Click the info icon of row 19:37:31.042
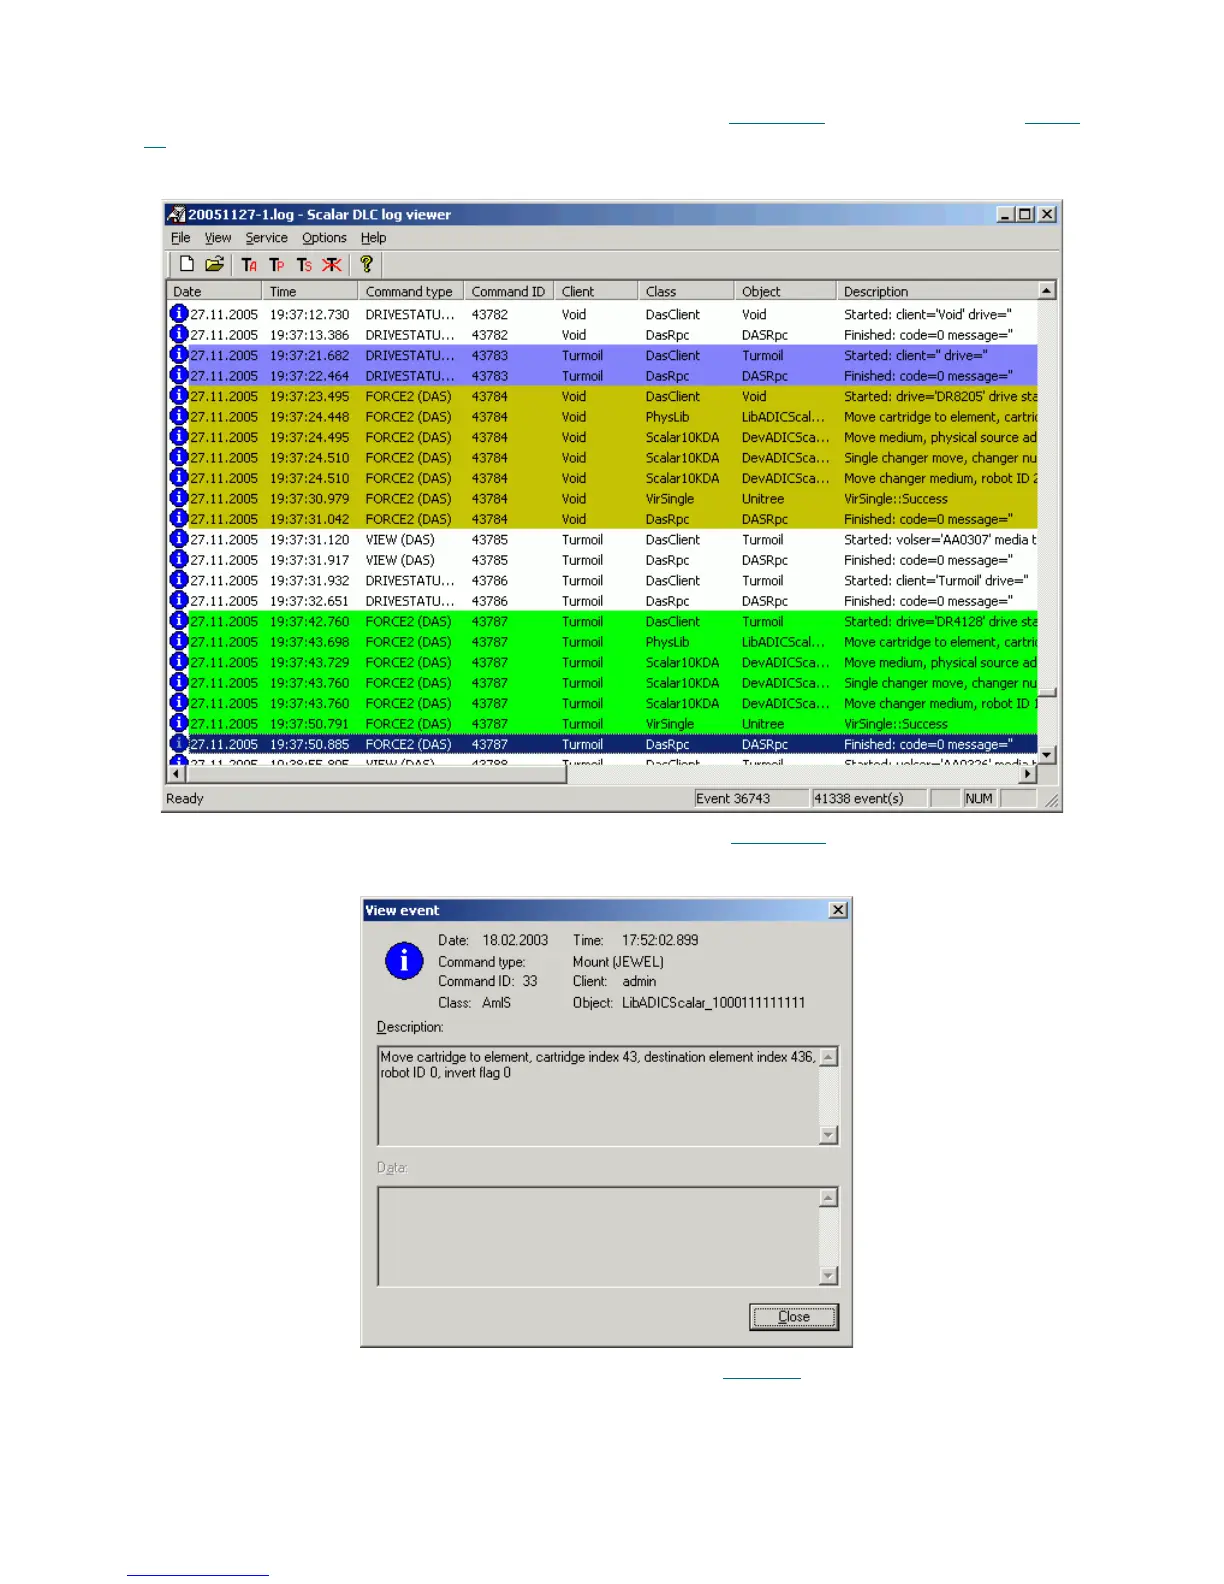This screenshot has width=1224, height=1584. point(179,518)
